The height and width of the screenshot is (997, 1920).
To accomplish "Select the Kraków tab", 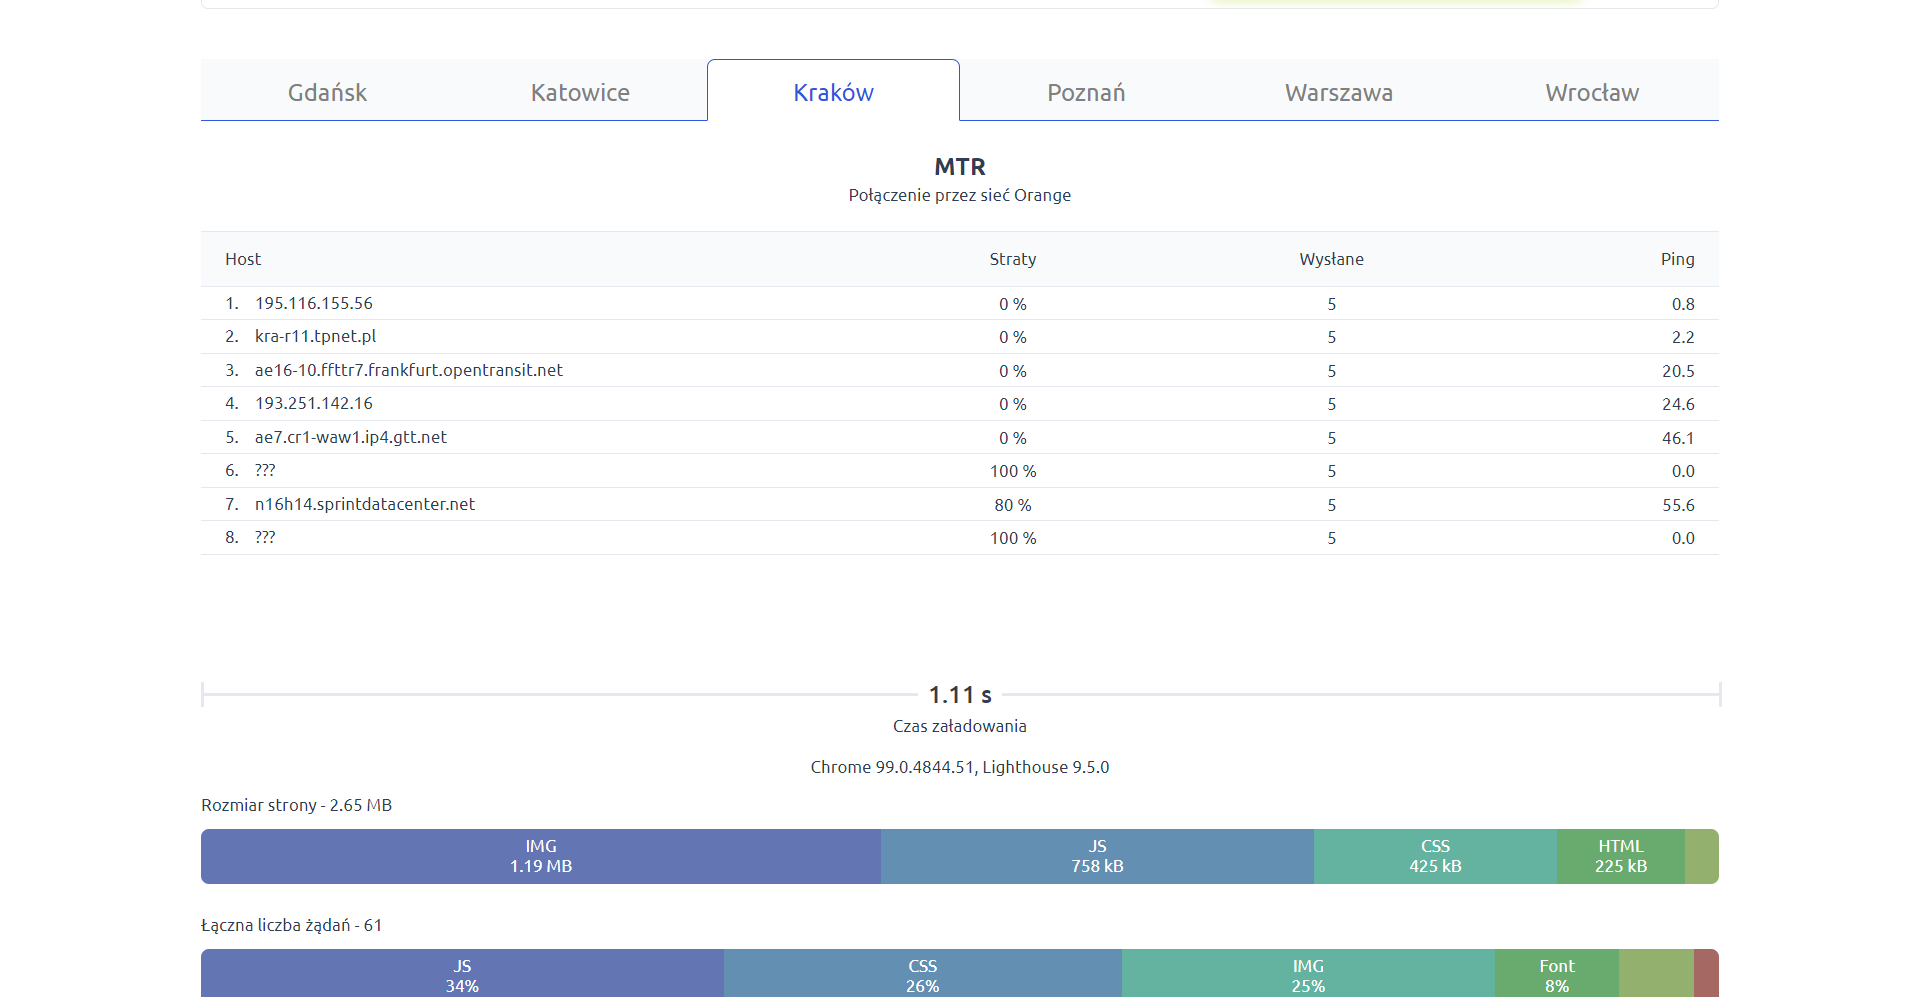I will [833, 92].
